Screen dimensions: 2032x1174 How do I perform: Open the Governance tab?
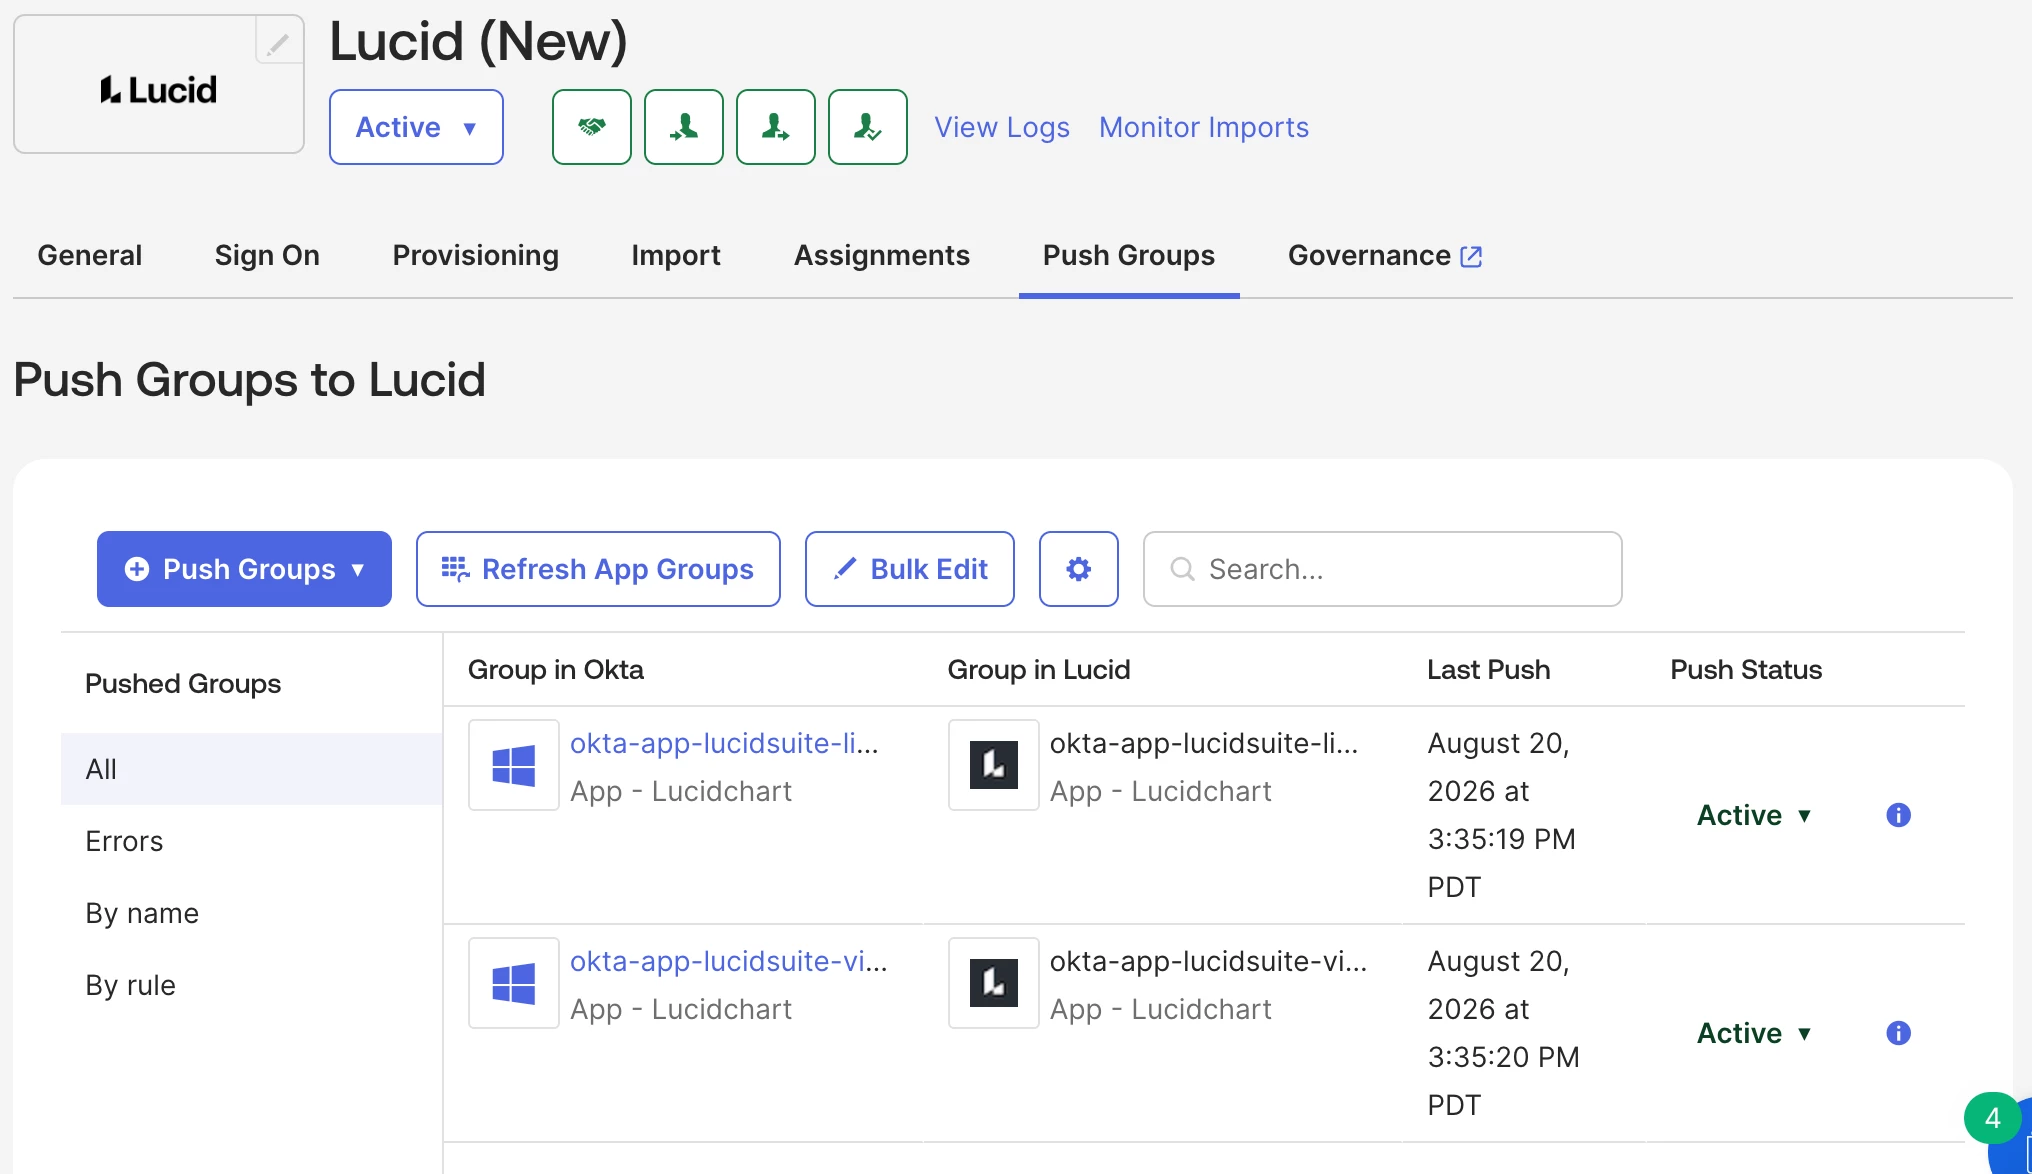coord(1385,256)
